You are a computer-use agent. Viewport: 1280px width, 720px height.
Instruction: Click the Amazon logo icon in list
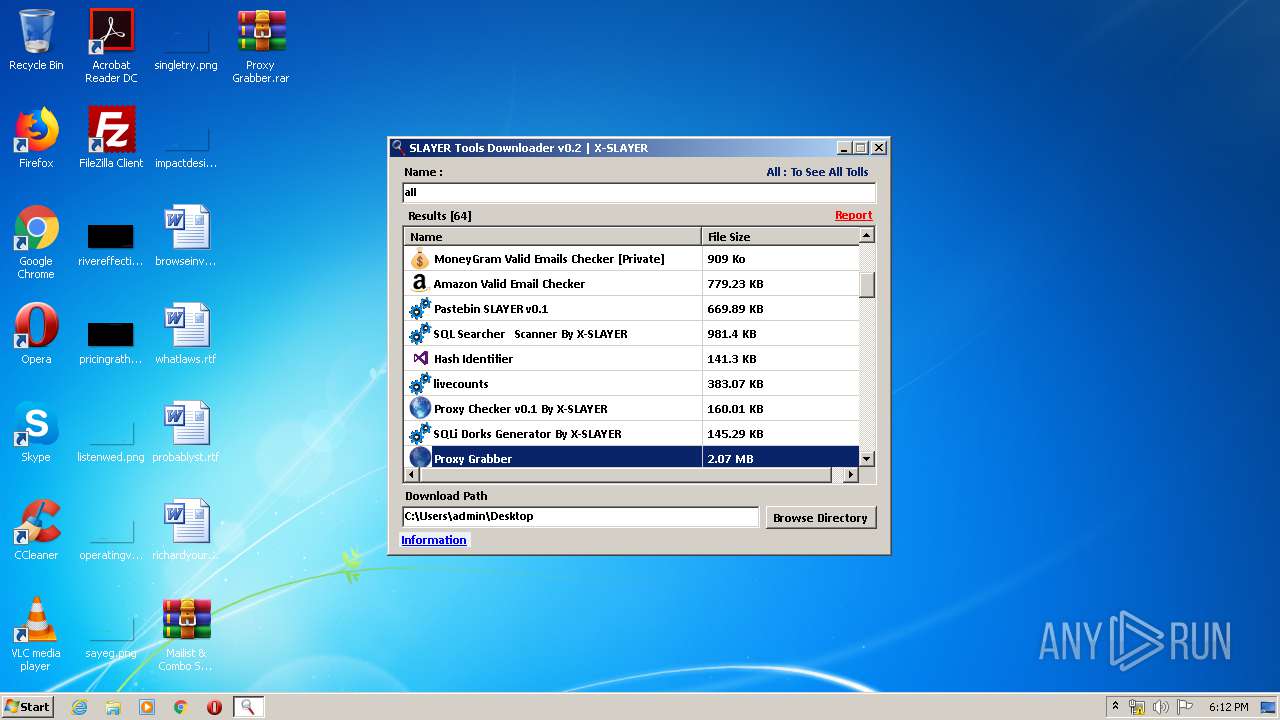pyautogui.click(x=420, y=284)
